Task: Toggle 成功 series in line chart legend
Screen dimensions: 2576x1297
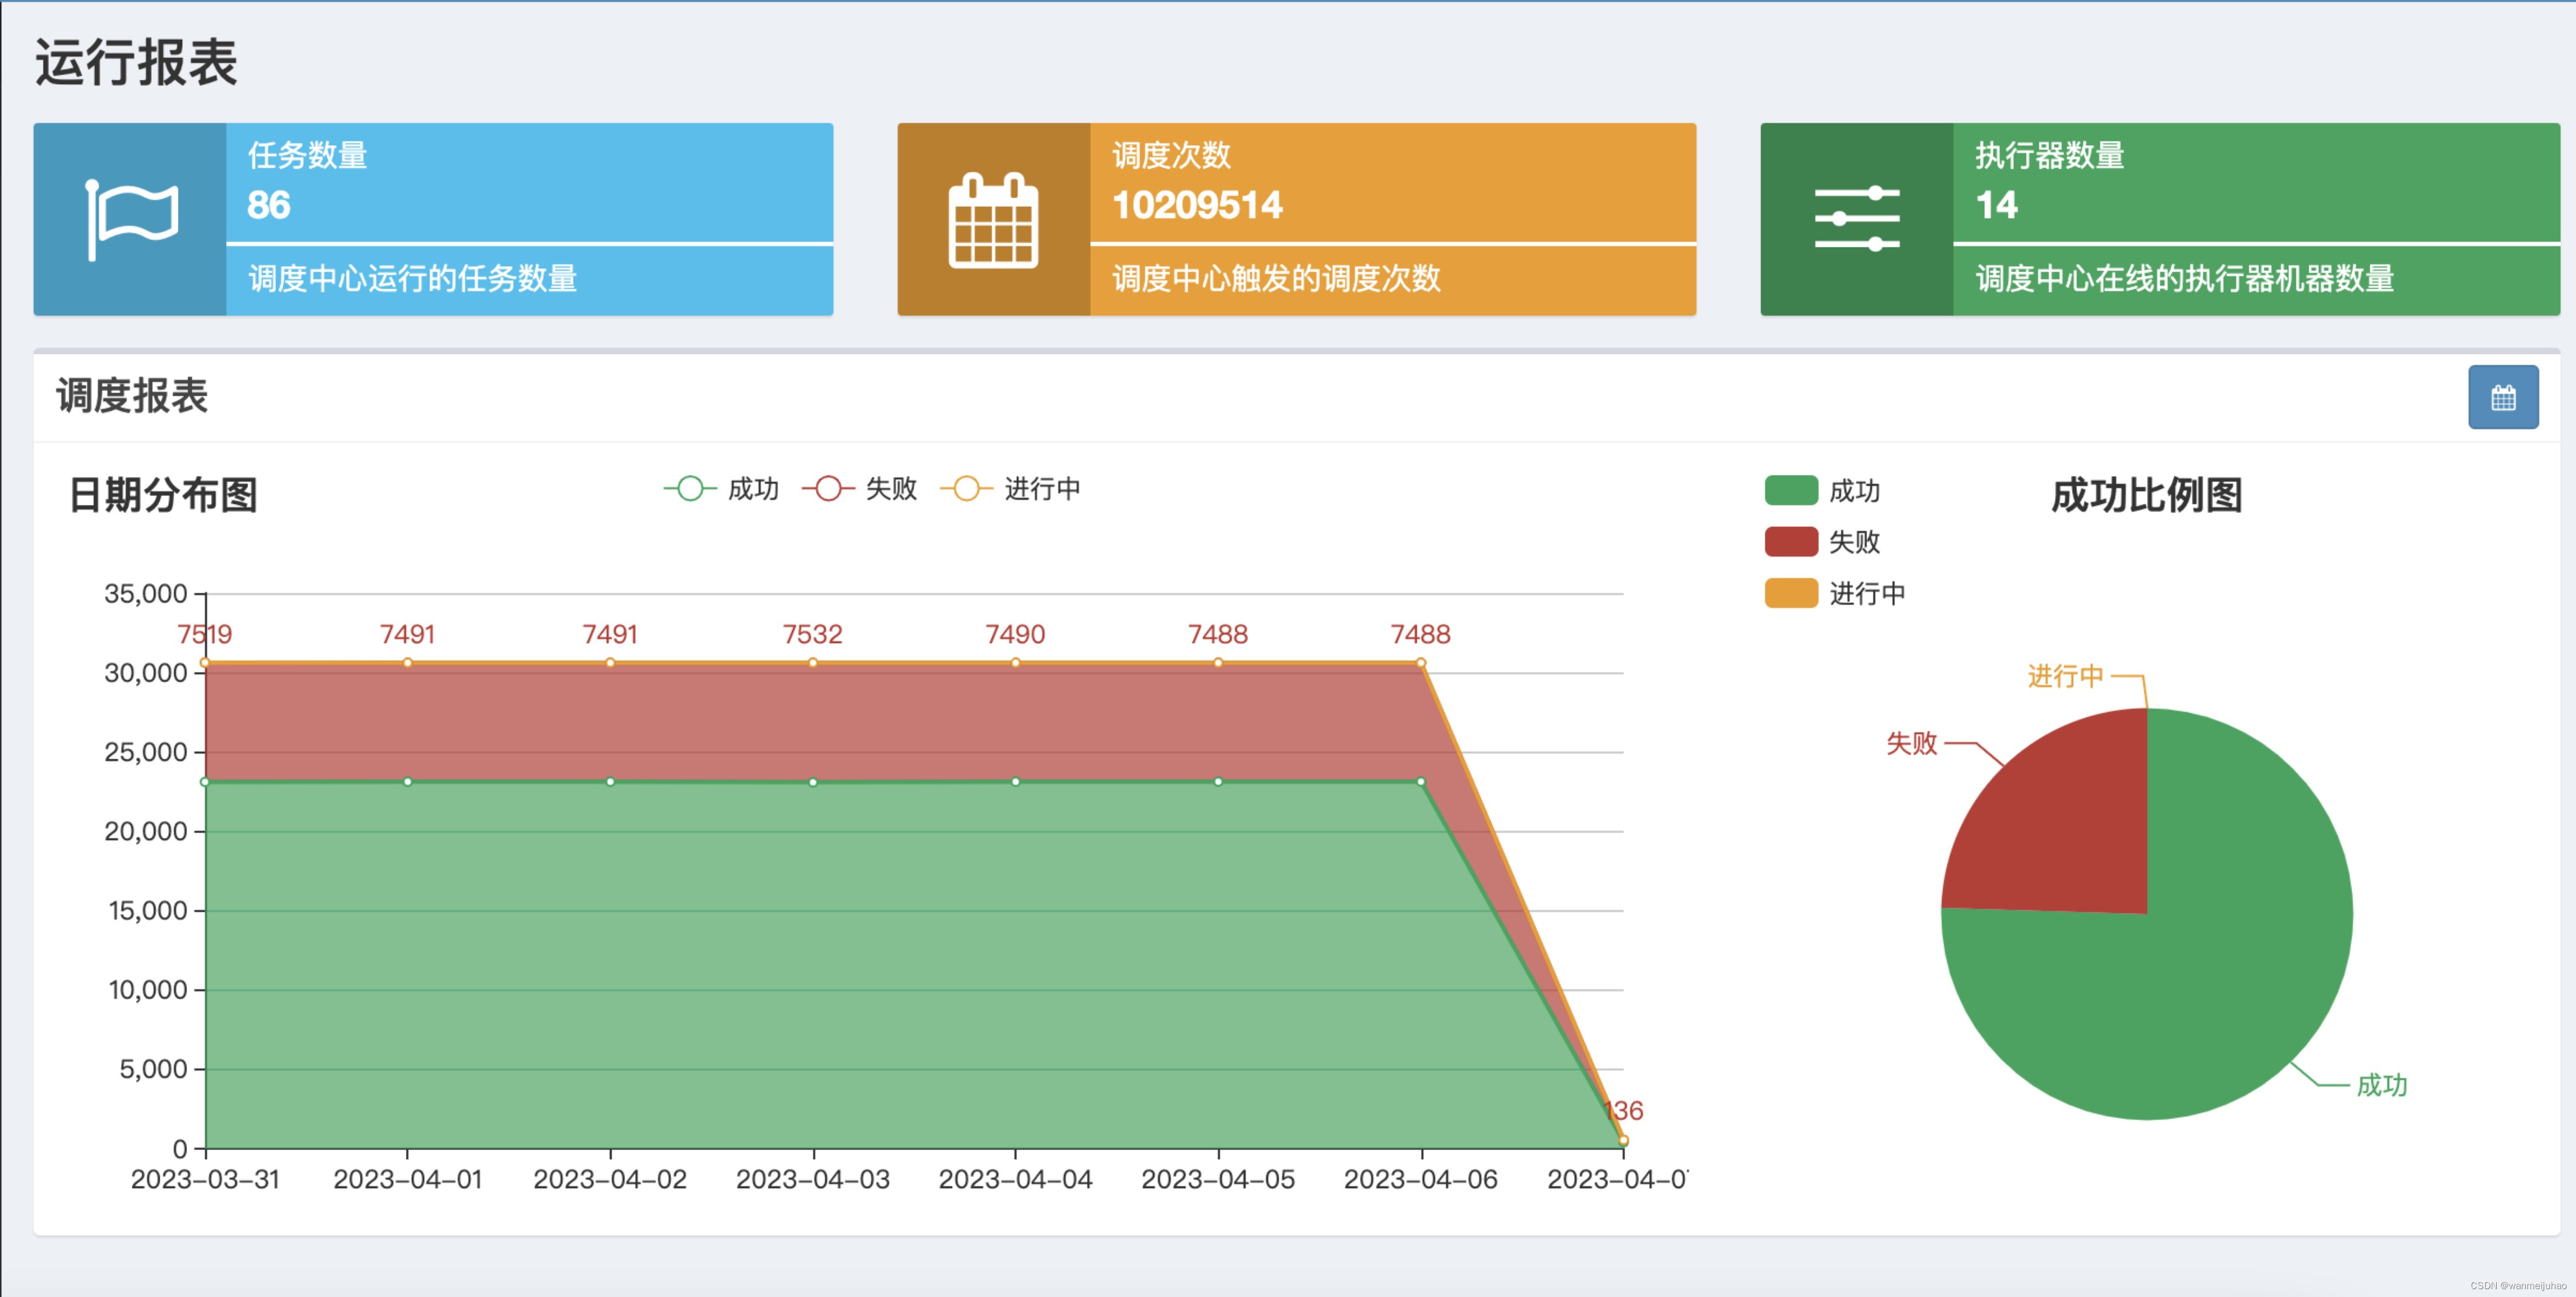Action: click(x=721, y=489)
